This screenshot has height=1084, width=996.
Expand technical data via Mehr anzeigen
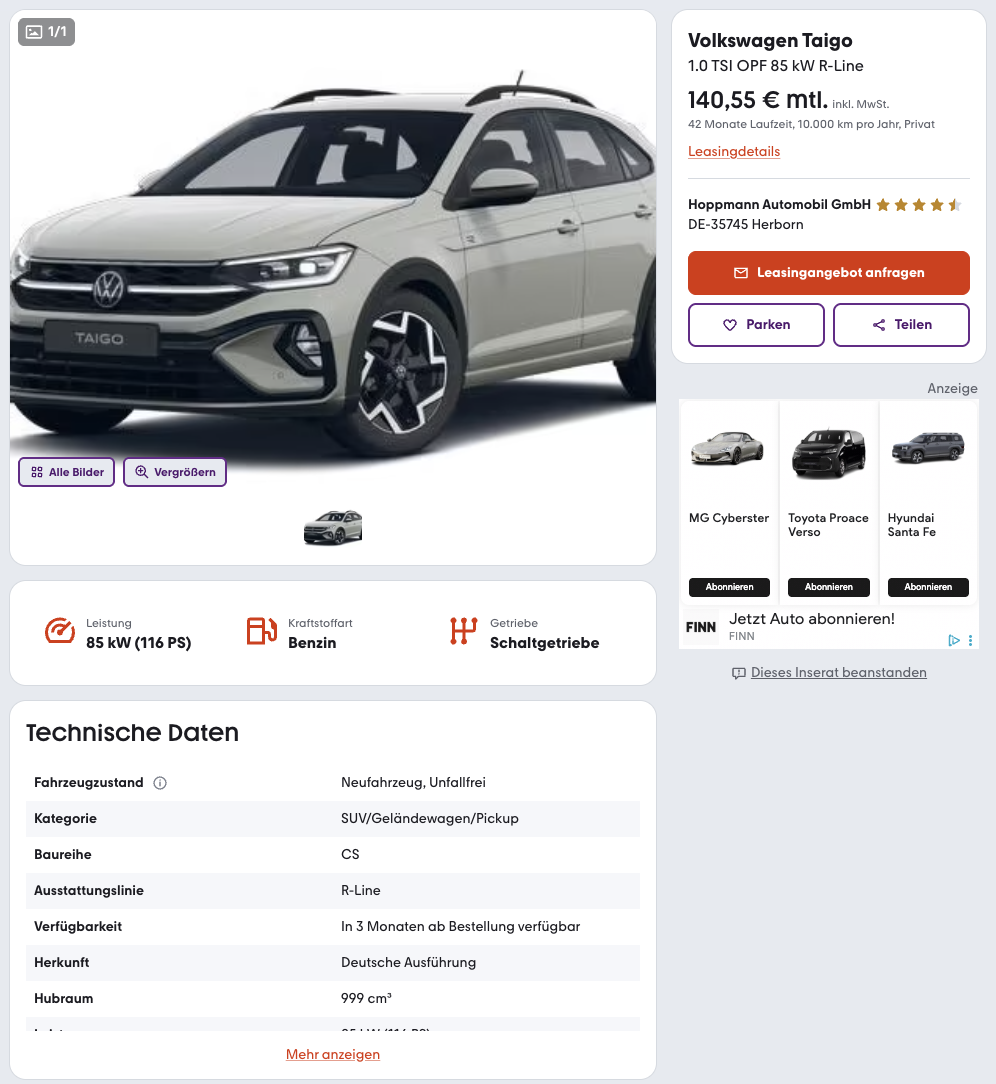(x=333, y=1054)
